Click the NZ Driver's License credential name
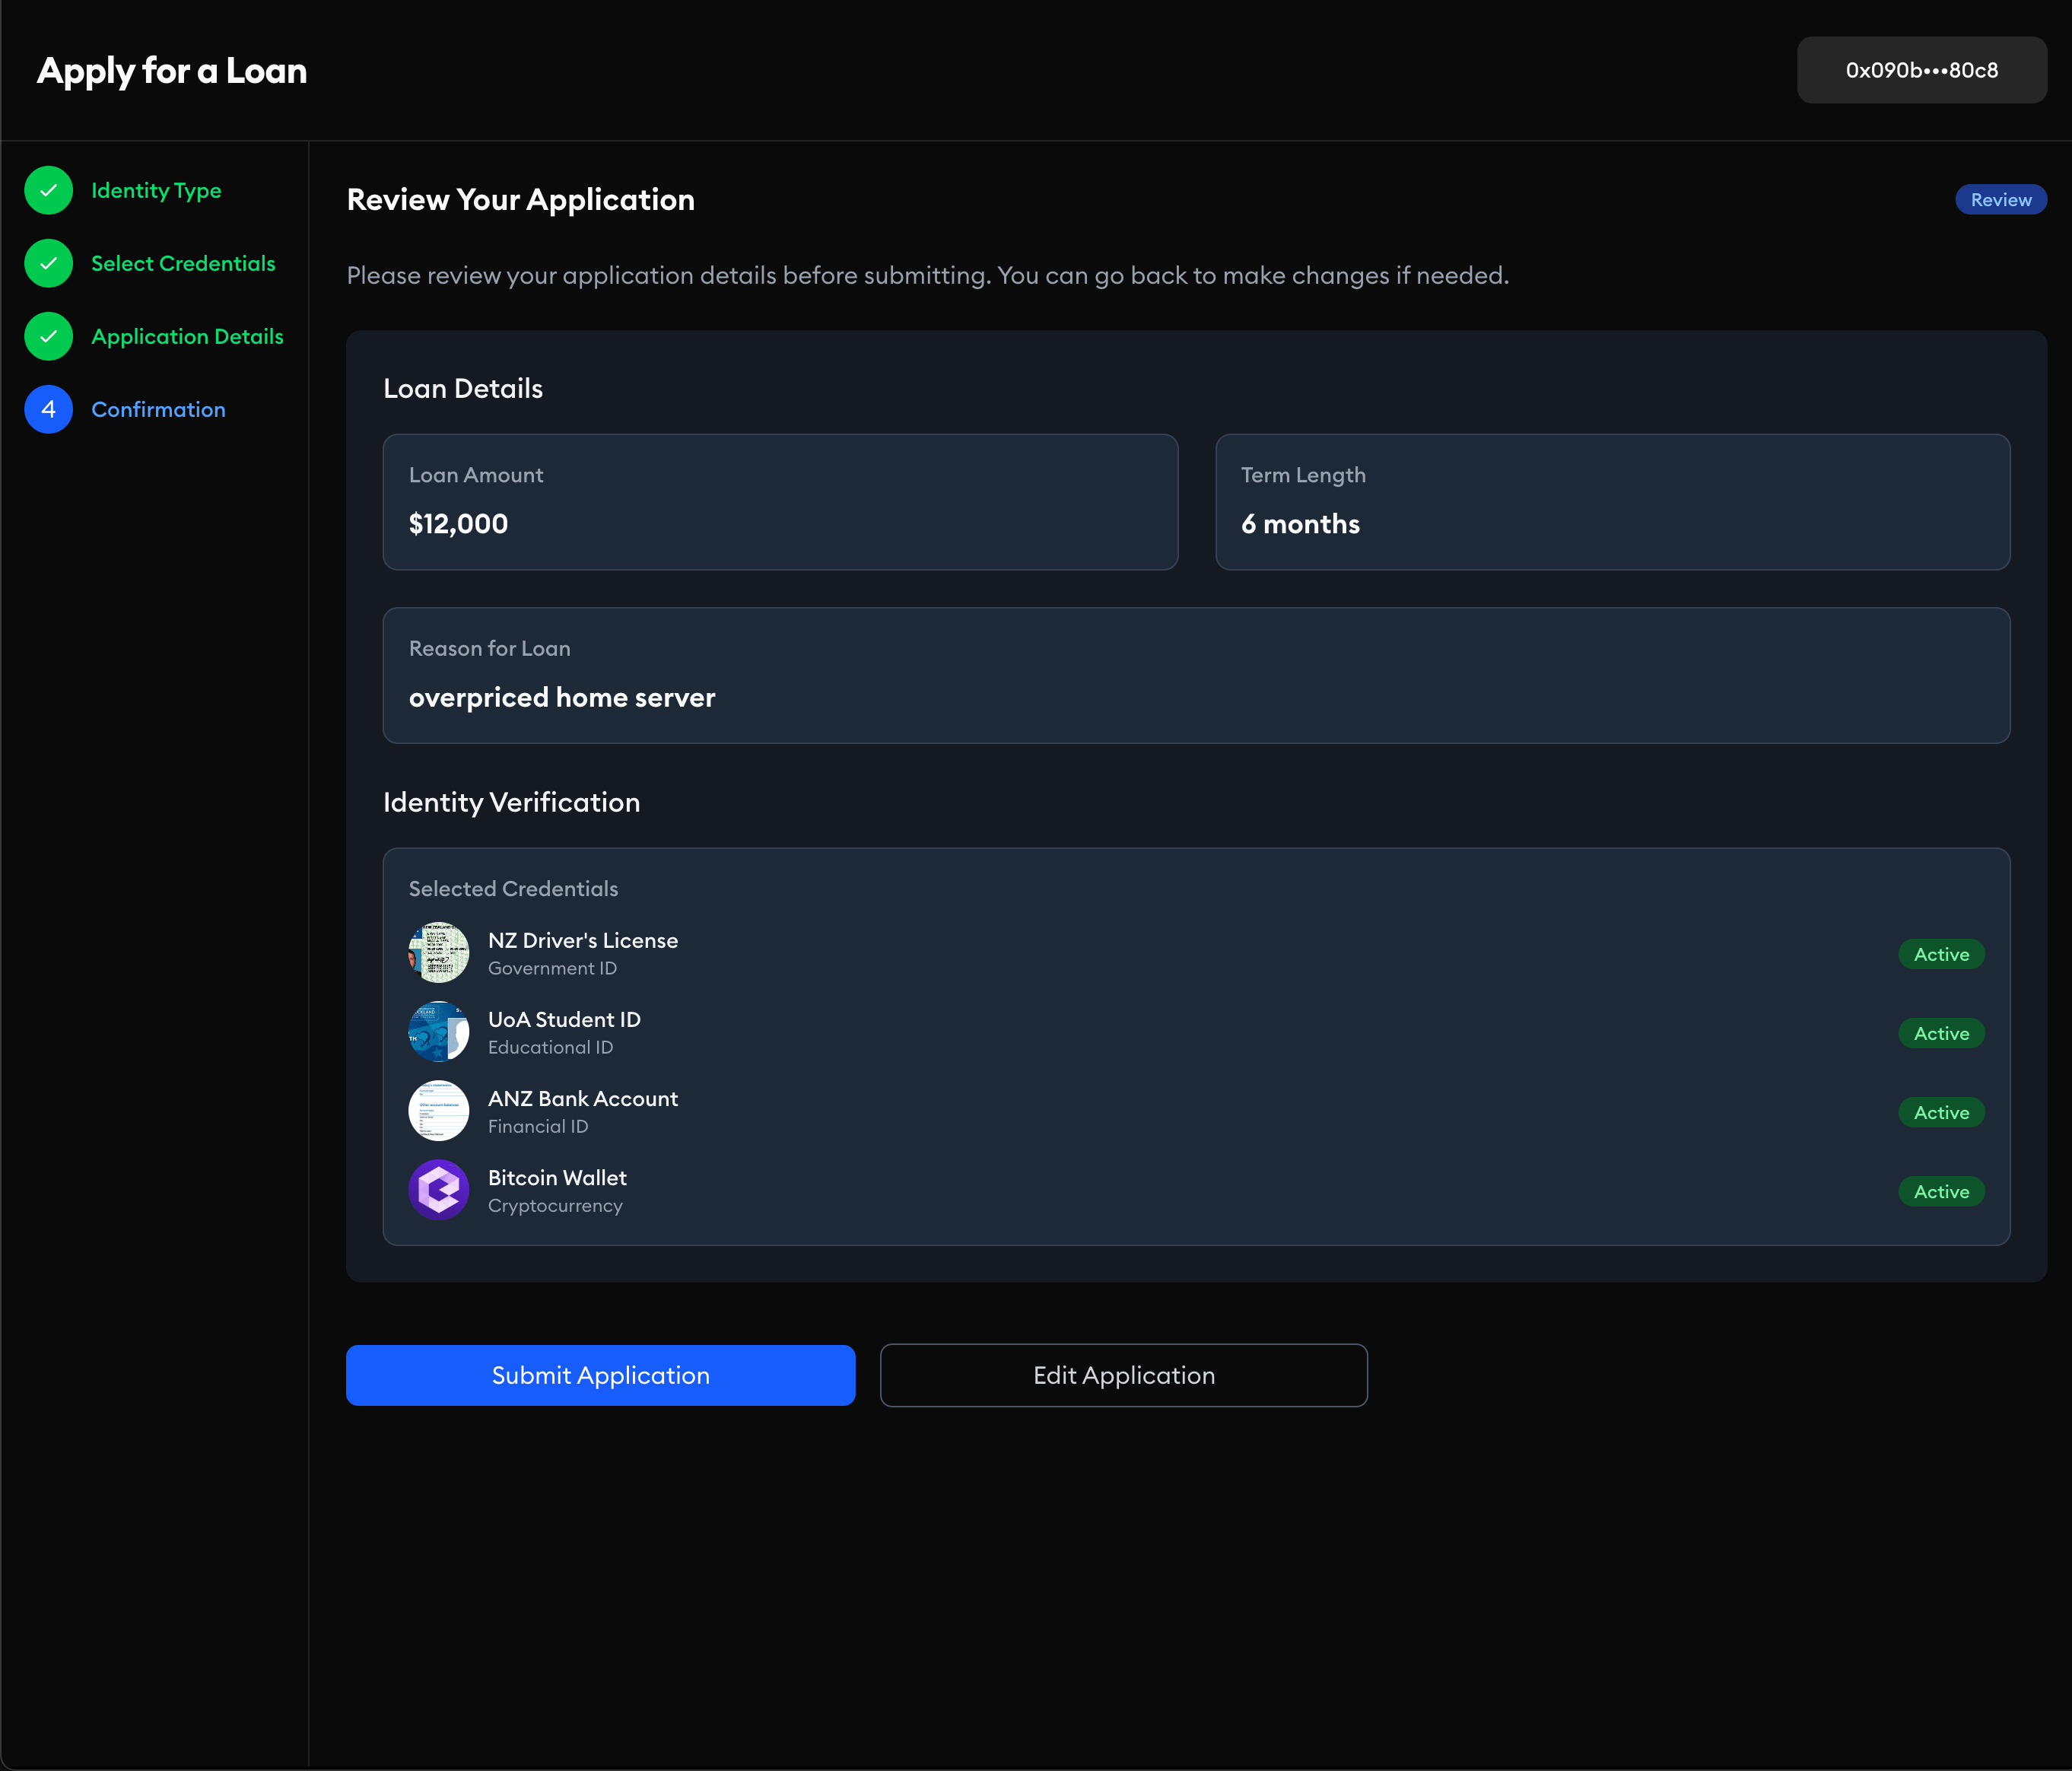Screen dimensions: 2072x1771 pos(582,940)
